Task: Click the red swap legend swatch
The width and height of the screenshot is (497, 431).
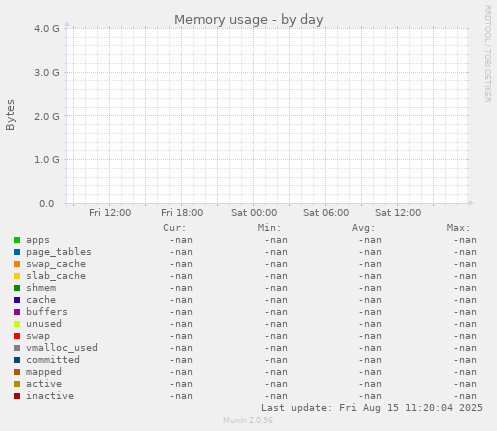Action: point(17,336)
